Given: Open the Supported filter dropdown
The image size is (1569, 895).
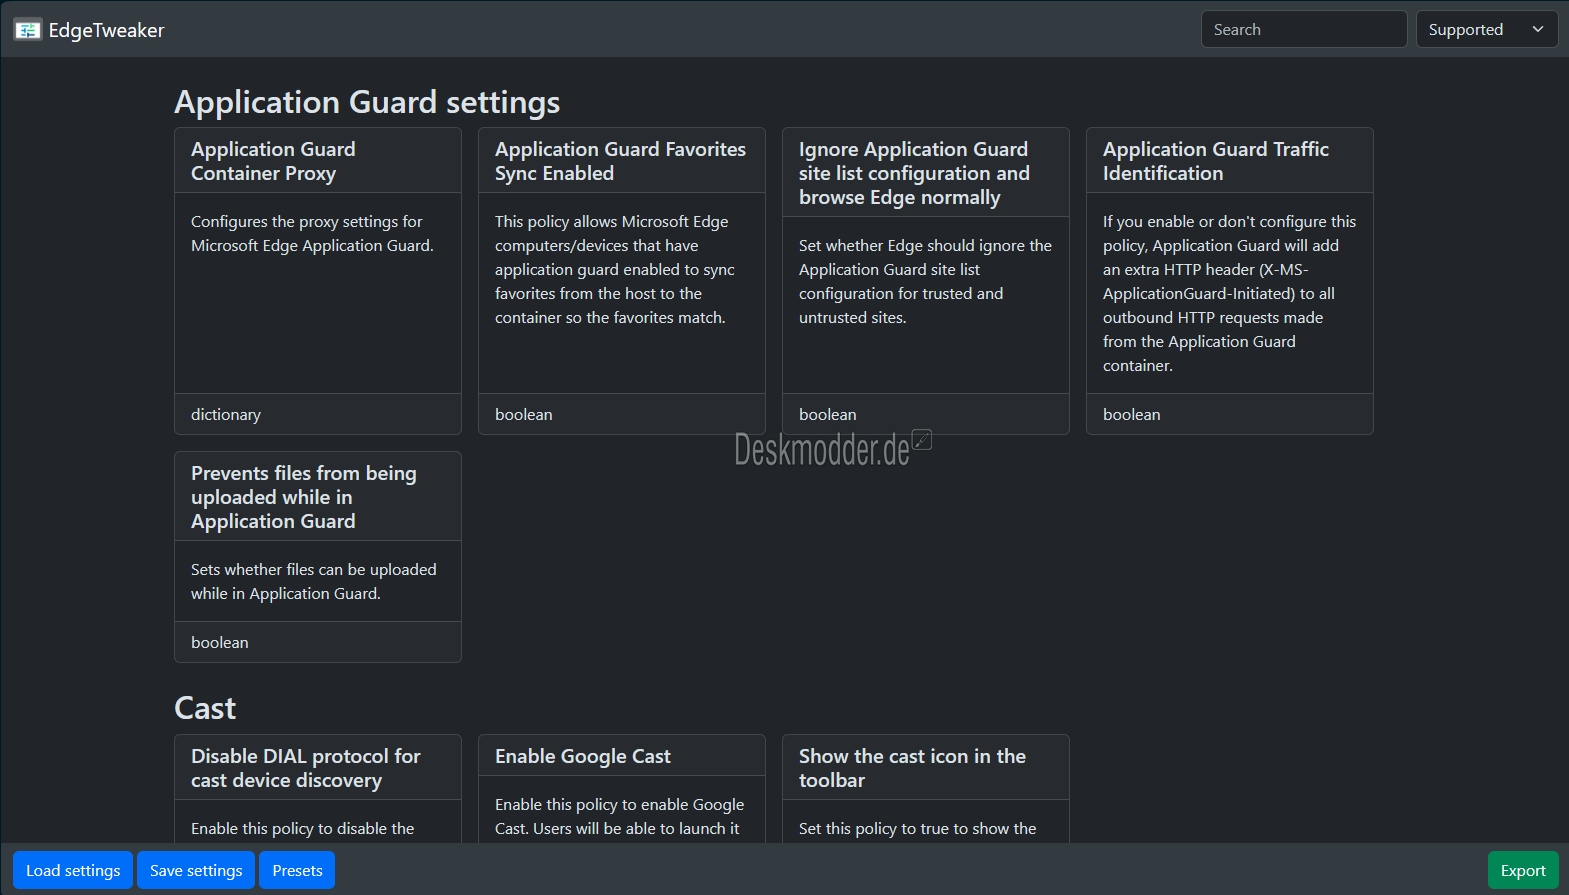Looking at the screenshot, I should [1487, 29].
